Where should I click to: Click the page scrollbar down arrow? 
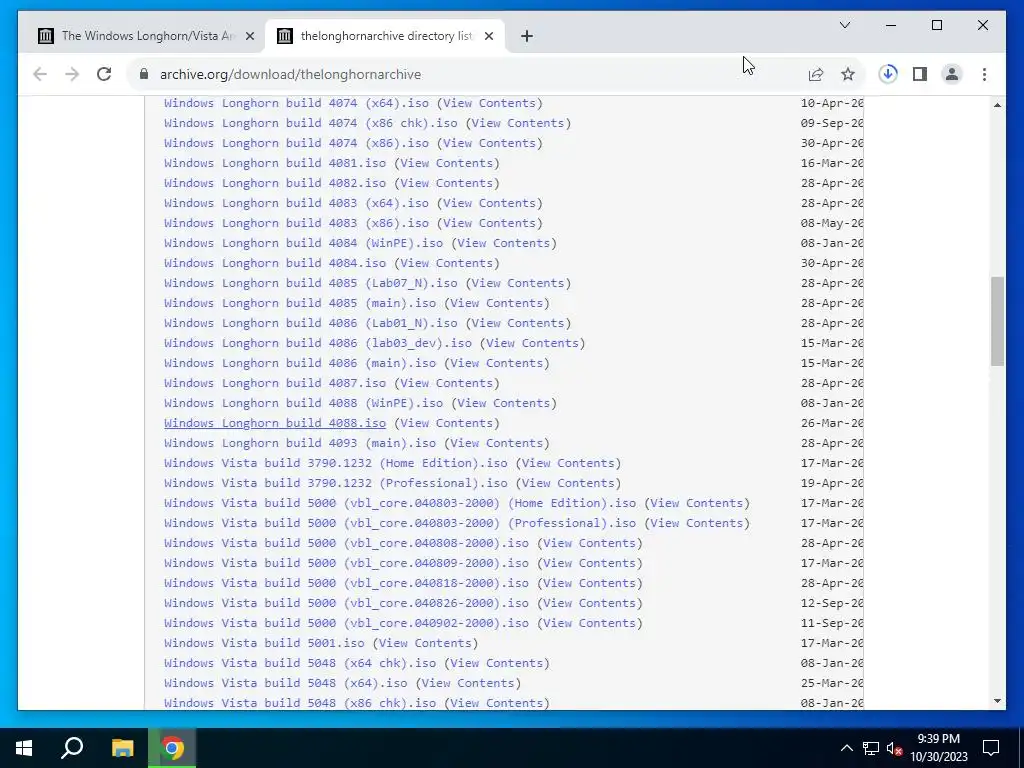click(997, 701)
